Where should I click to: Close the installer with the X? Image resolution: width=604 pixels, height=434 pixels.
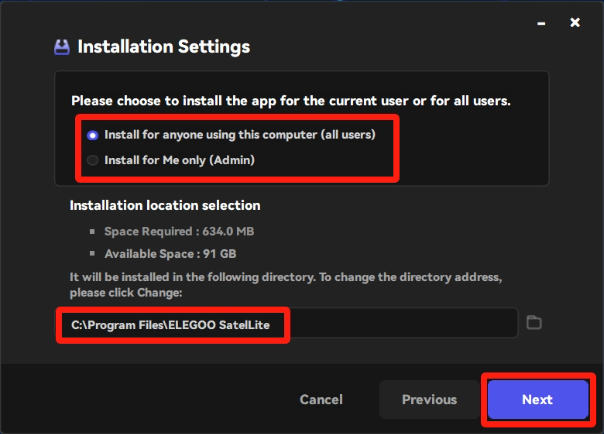(x=575, y=22)
